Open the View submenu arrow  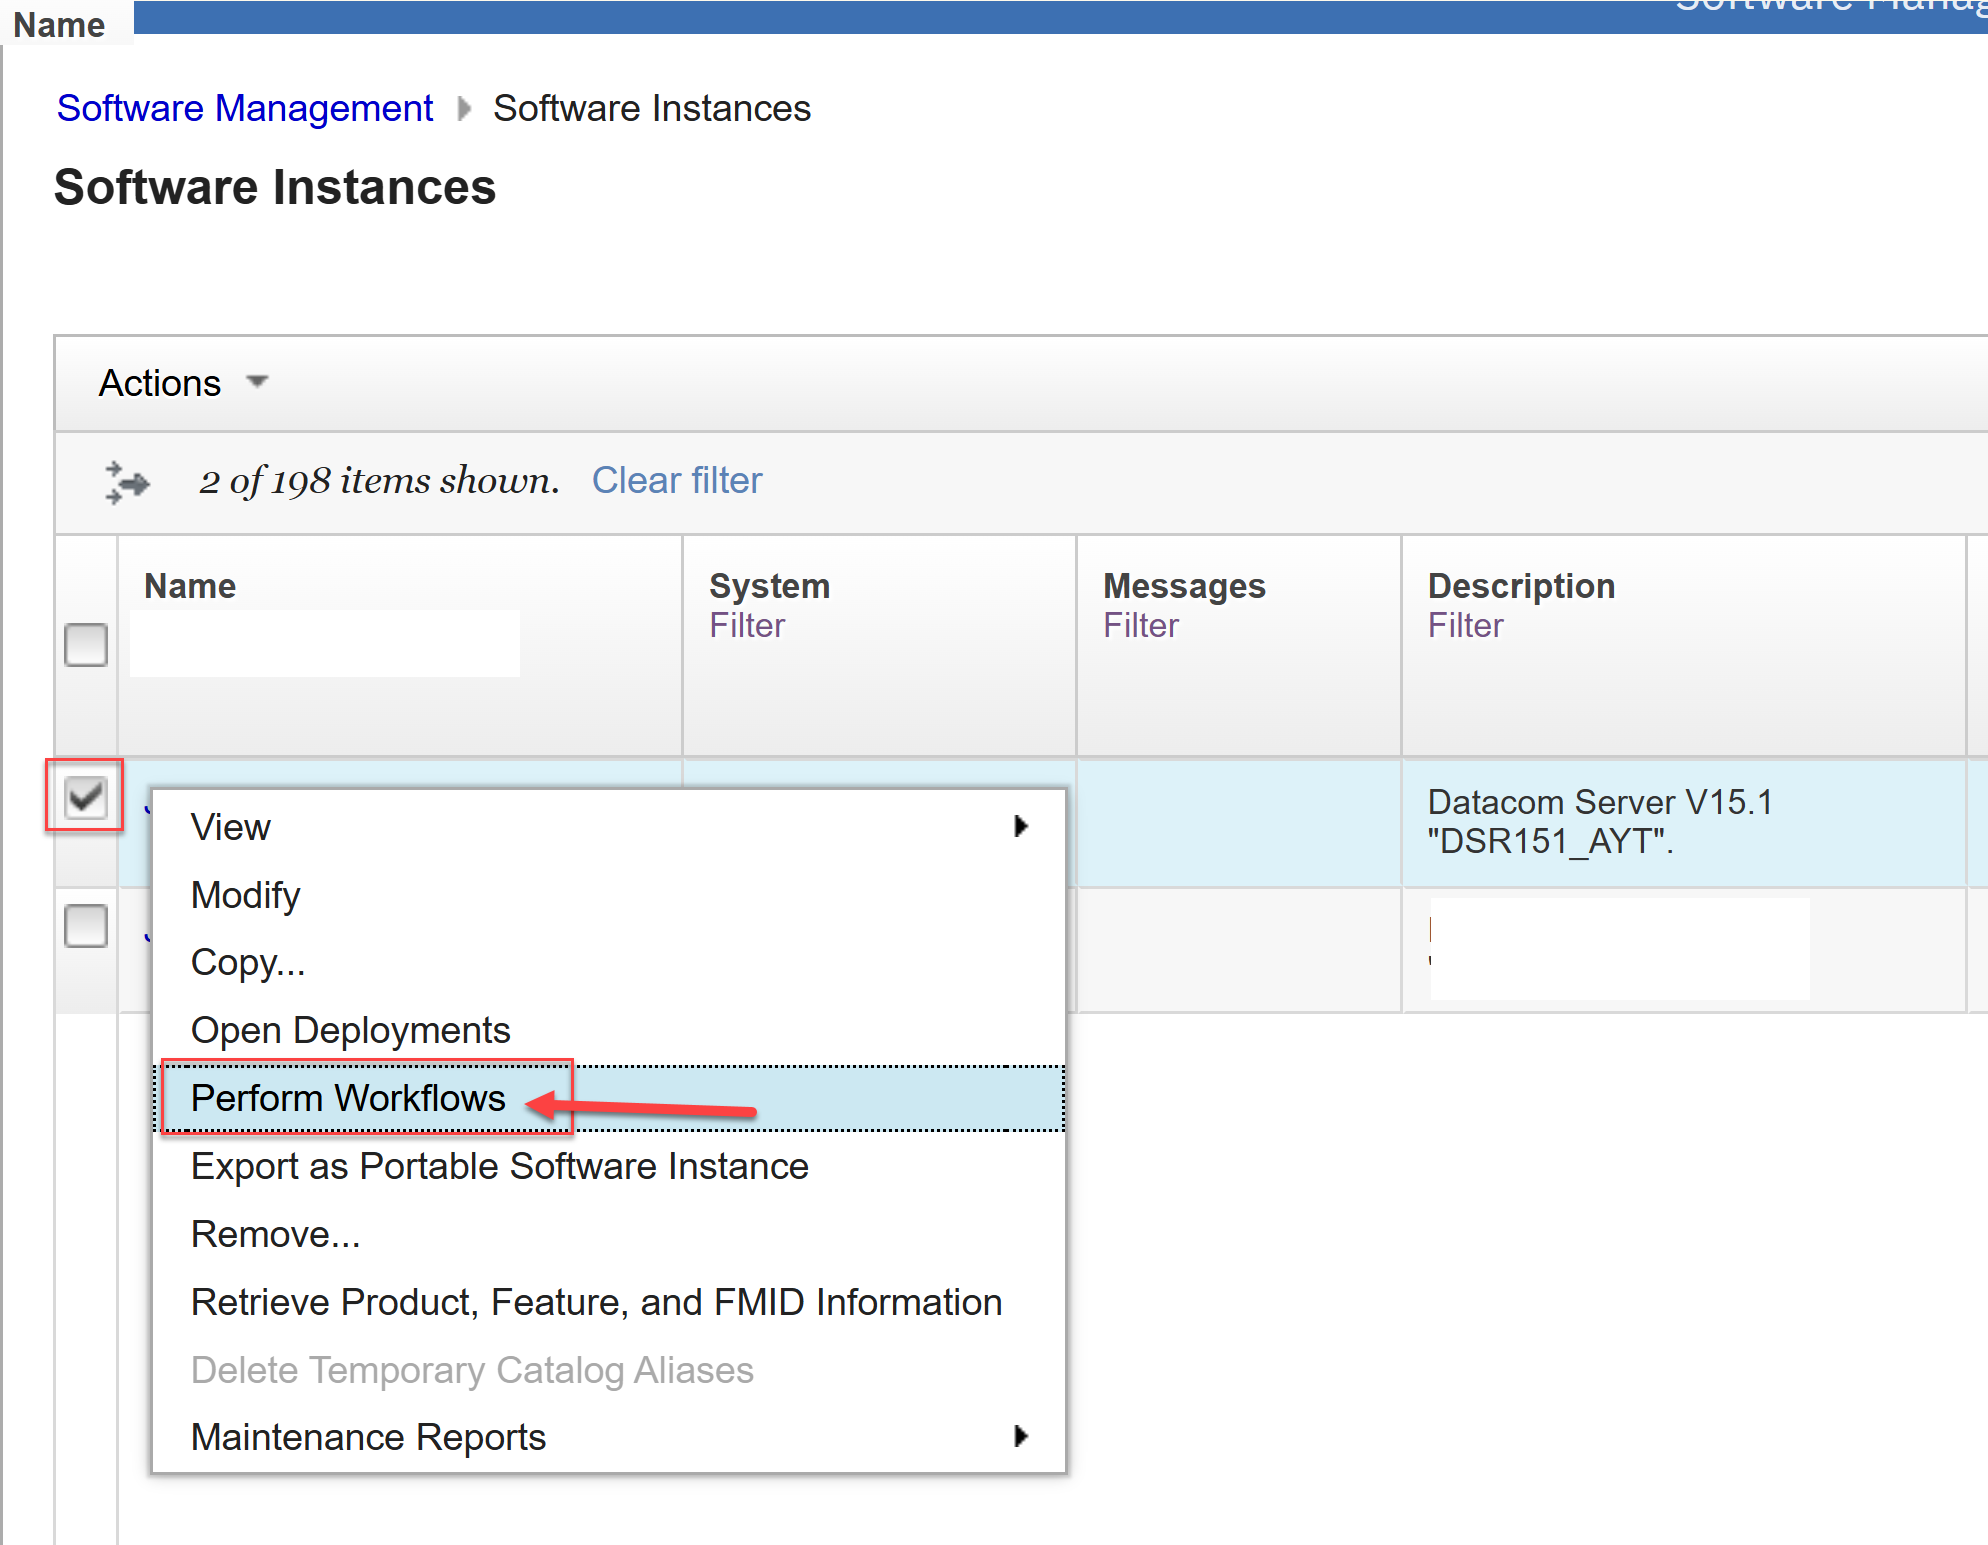click(1020, 826)
